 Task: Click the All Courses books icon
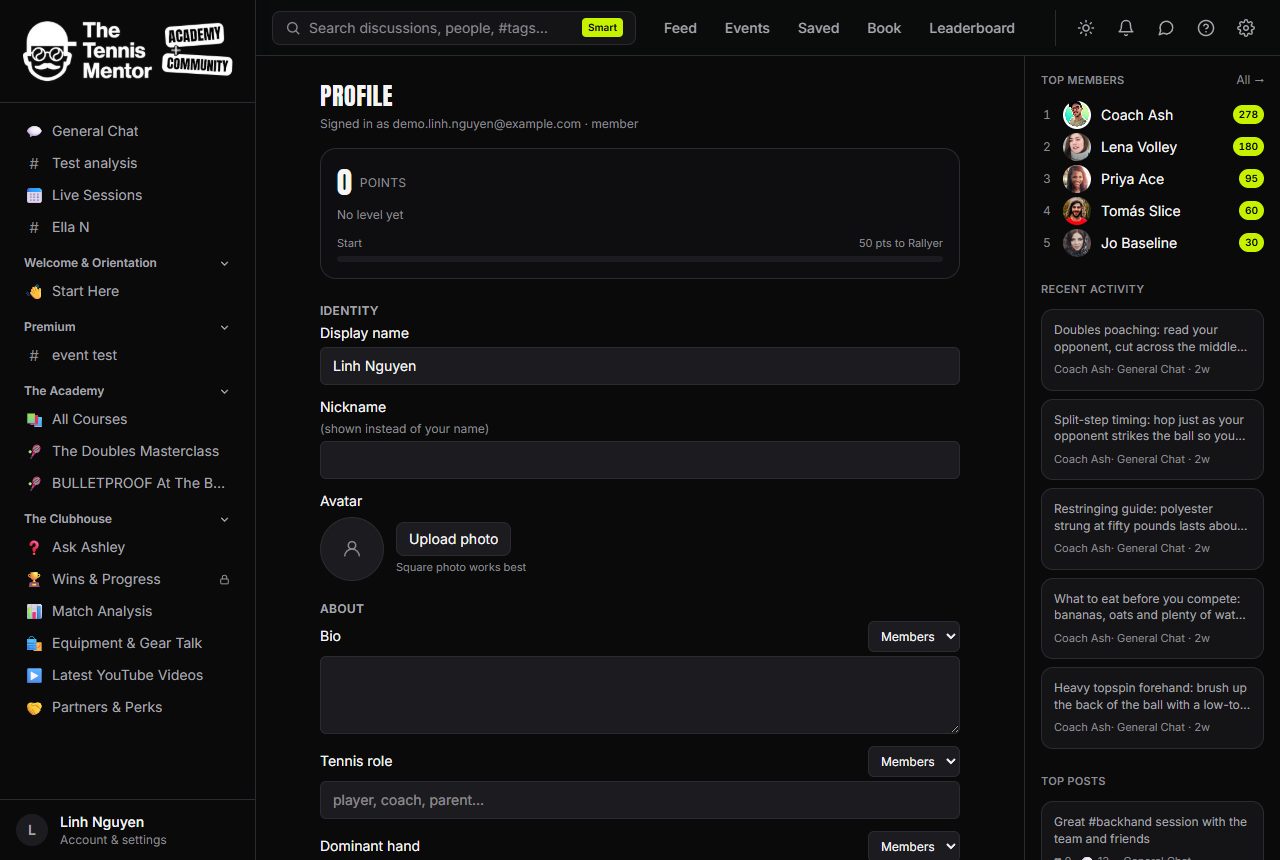[x=34, y=419]
